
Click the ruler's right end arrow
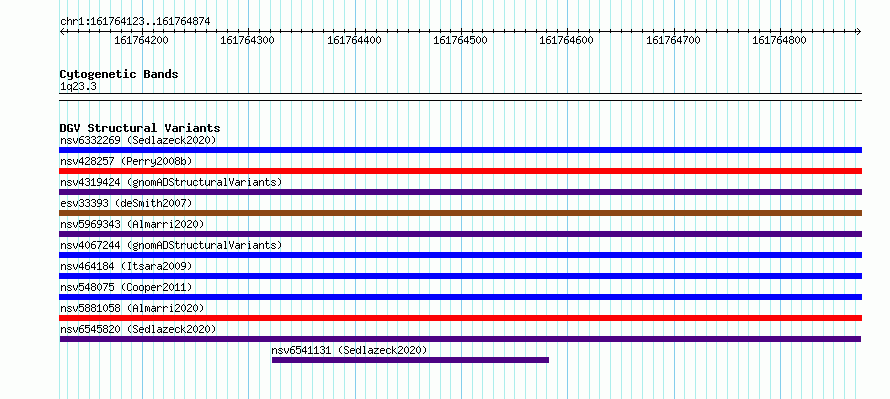(859, 31)
